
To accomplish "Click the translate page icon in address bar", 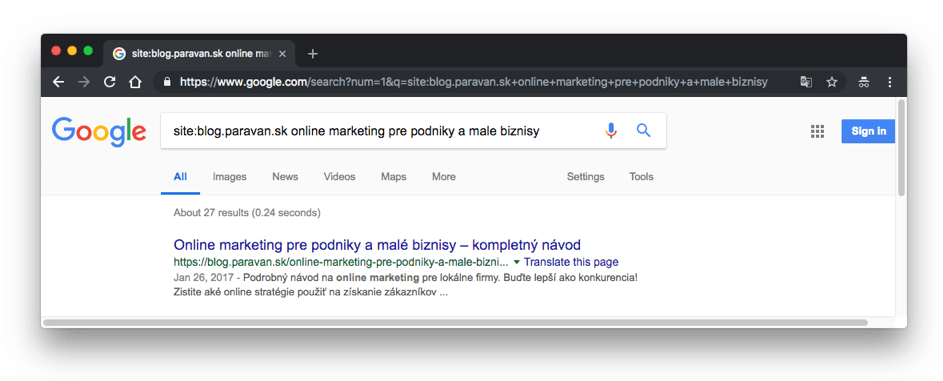I will pos(805,82).
